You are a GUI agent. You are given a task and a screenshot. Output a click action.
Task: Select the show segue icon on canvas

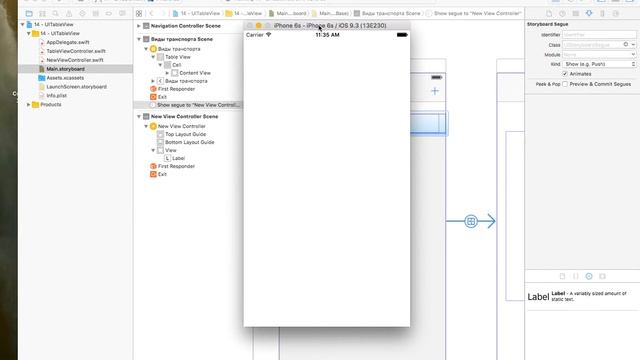[x=471, y=221]
